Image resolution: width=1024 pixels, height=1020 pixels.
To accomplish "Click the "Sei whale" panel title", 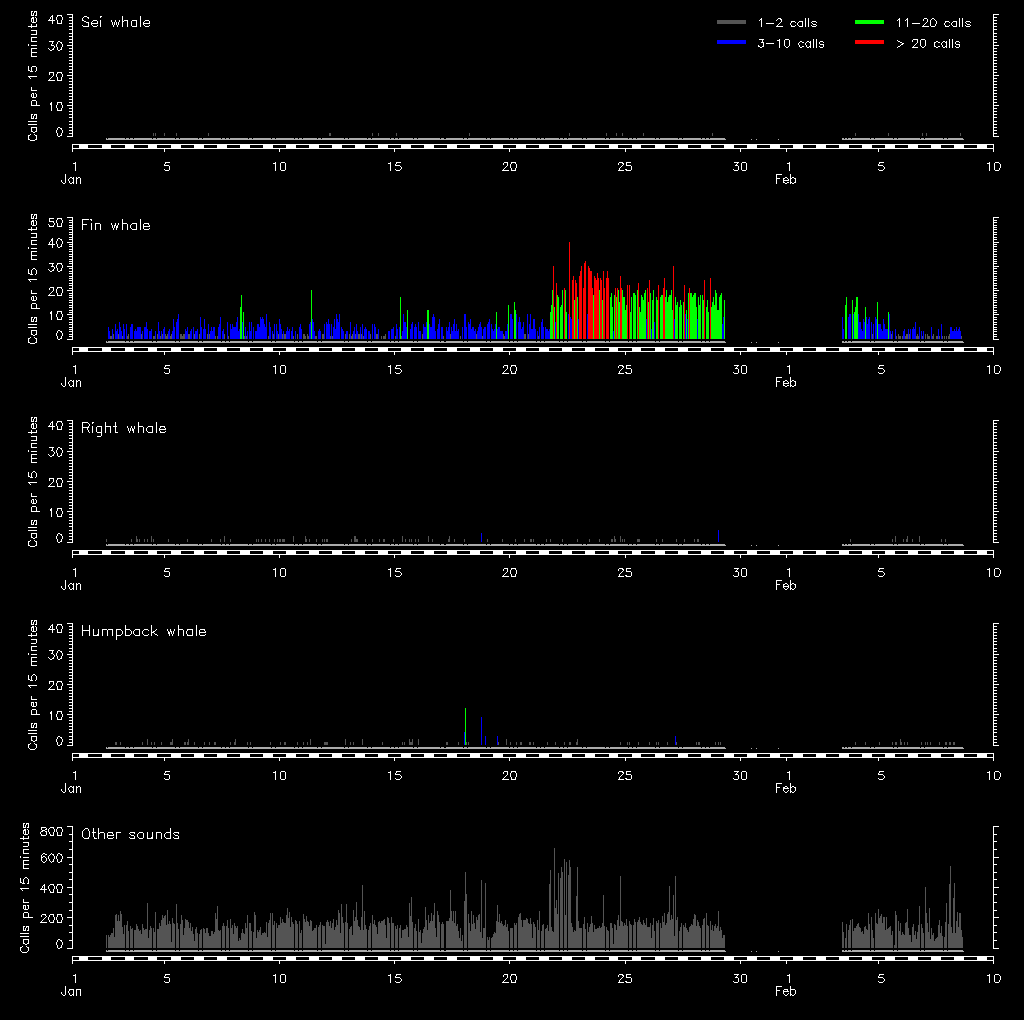I will tap(116, 22).
